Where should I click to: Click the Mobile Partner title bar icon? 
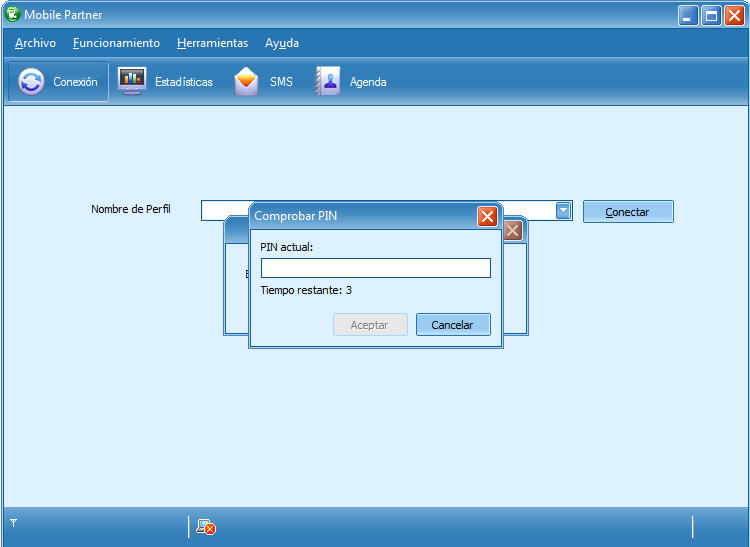(x=12, y=14)
